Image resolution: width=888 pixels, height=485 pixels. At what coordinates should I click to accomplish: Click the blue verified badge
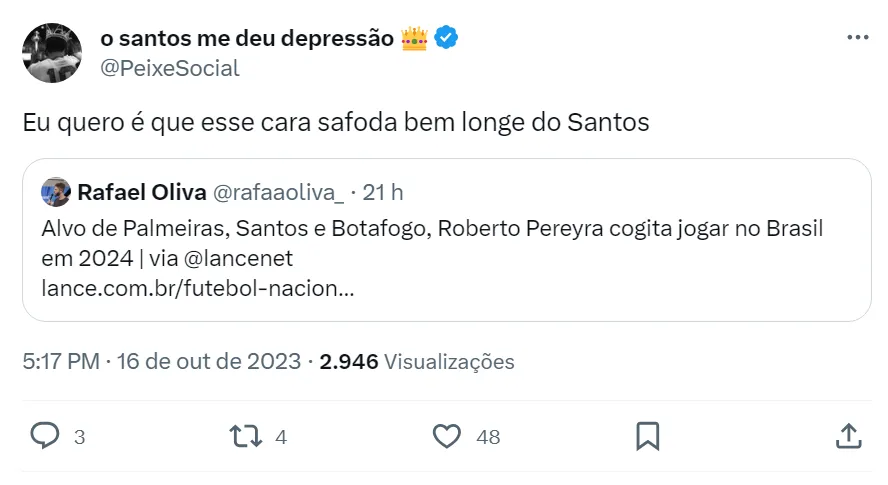tap(446, 38)
